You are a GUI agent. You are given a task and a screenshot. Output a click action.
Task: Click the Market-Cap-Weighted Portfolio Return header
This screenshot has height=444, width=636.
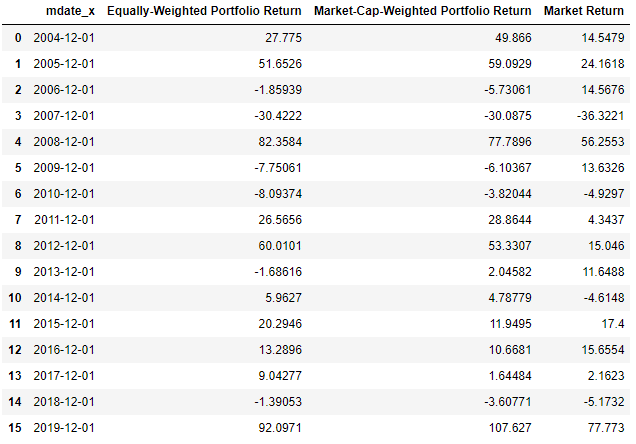[422, 12]
